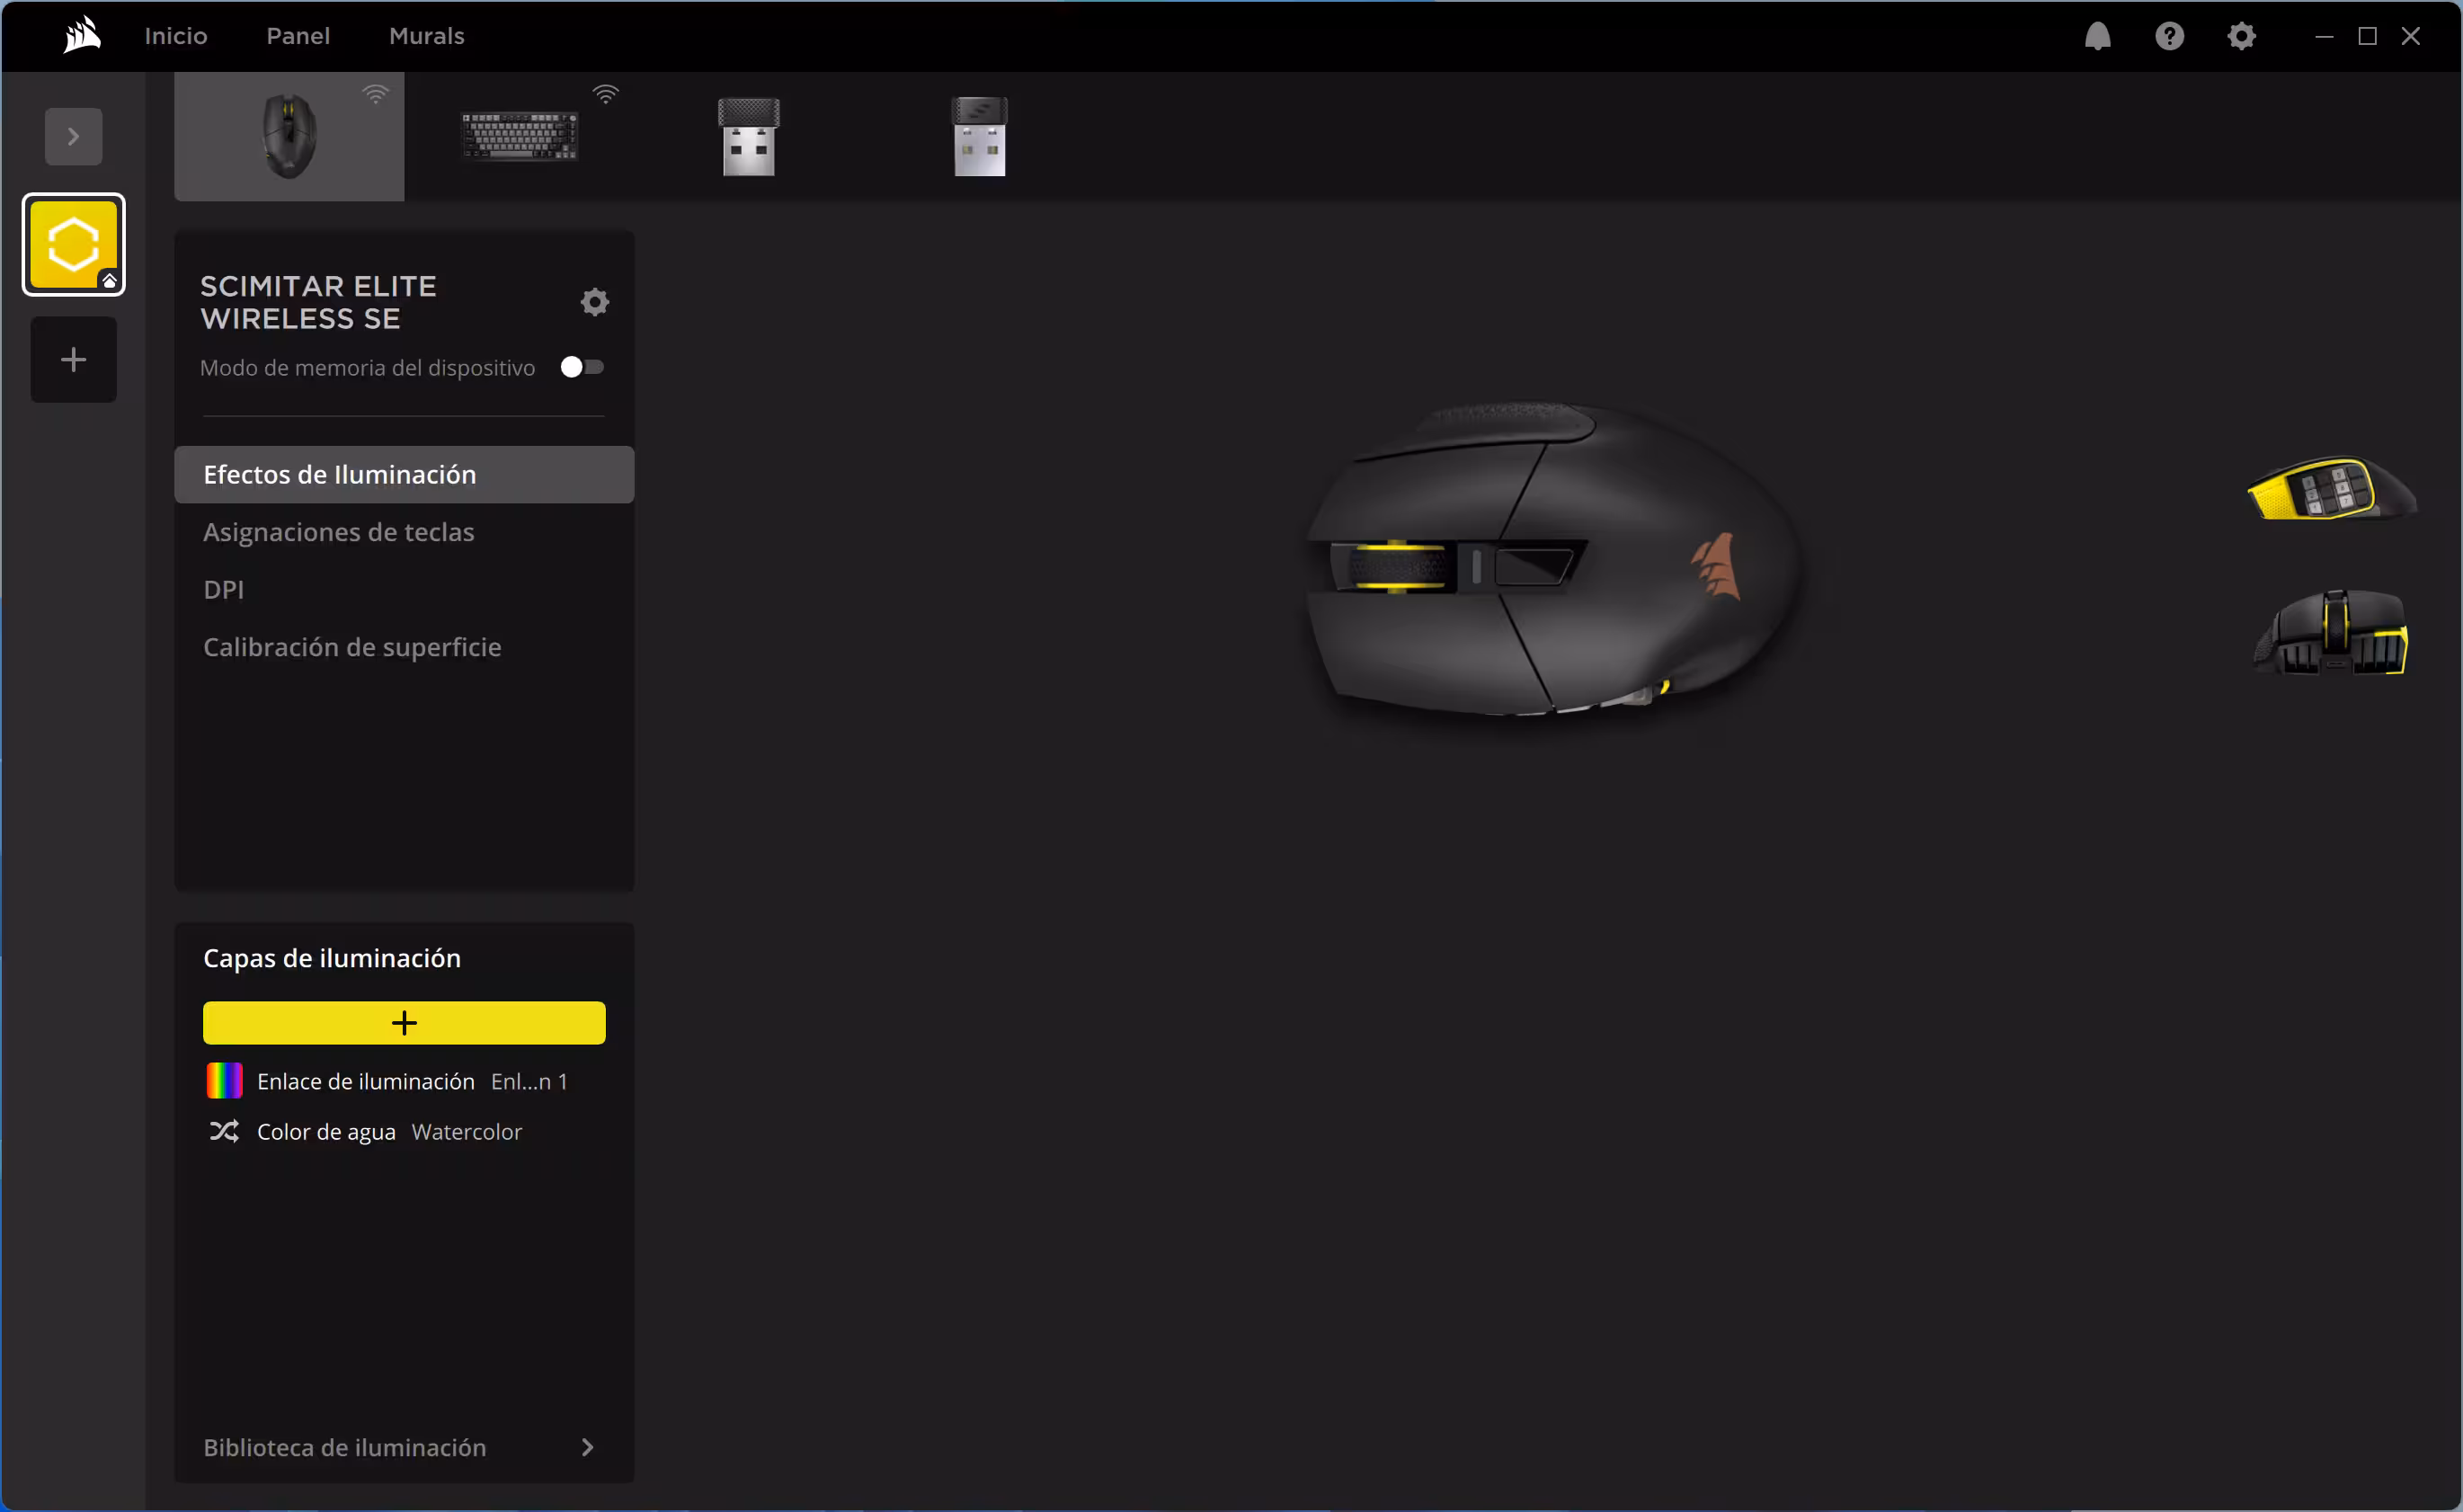
Task: Open Biblioteca de iluminación link
Action: tap(345, 1447)
